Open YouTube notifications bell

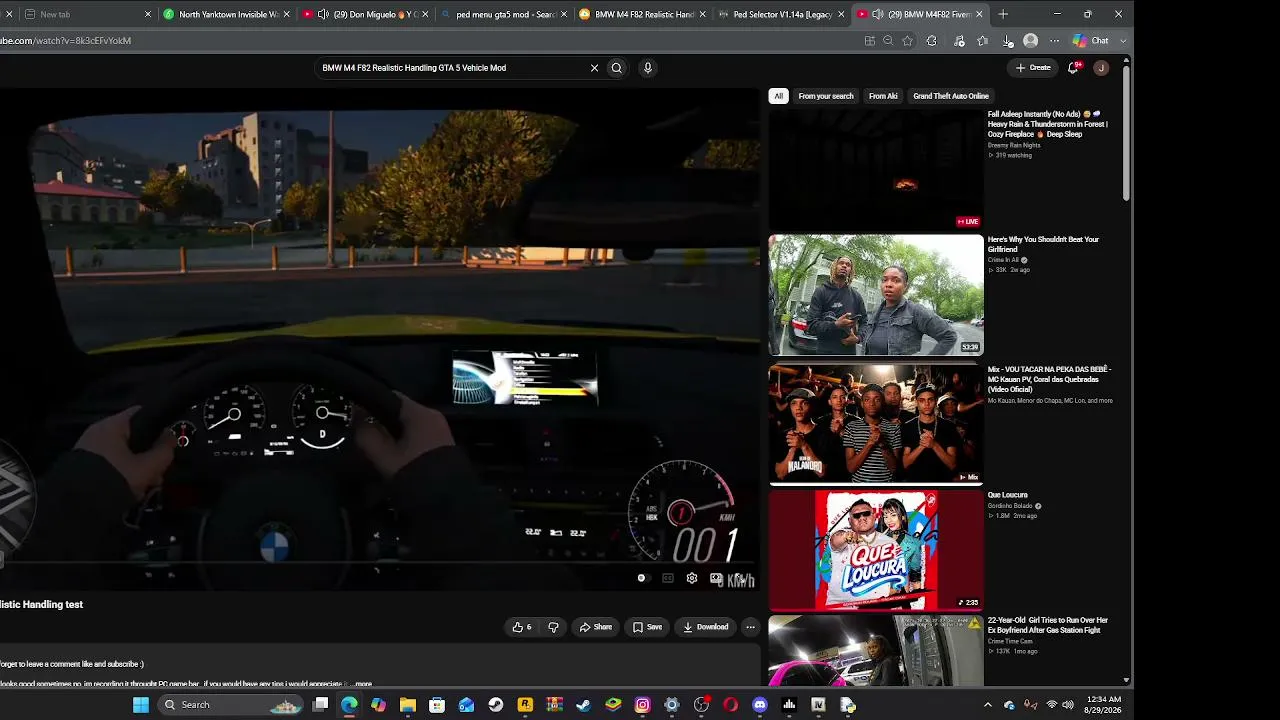click(x=1073, y=68)
